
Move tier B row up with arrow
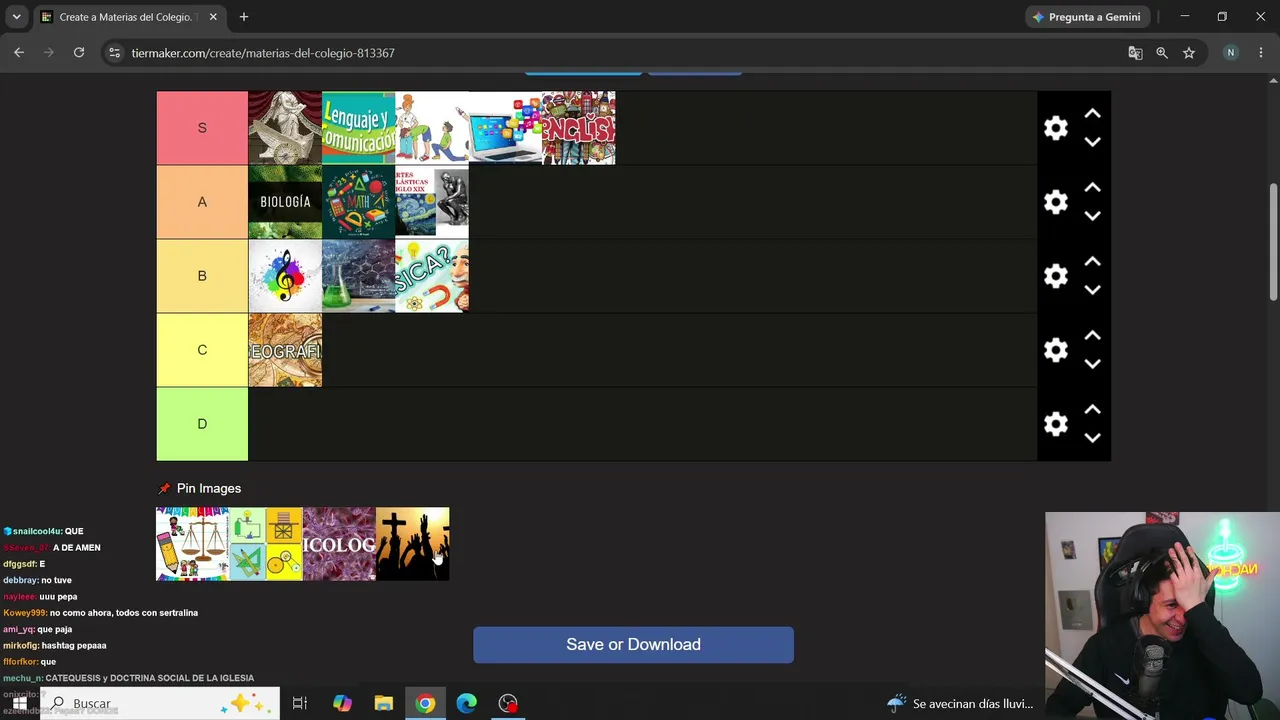[1093, 262]
